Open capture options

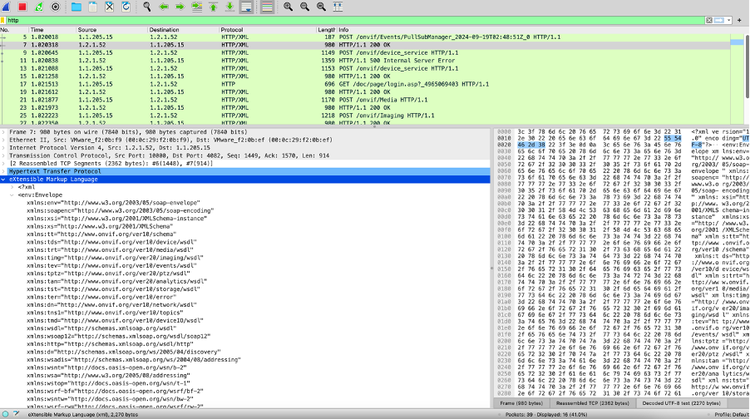pos(55,6)
